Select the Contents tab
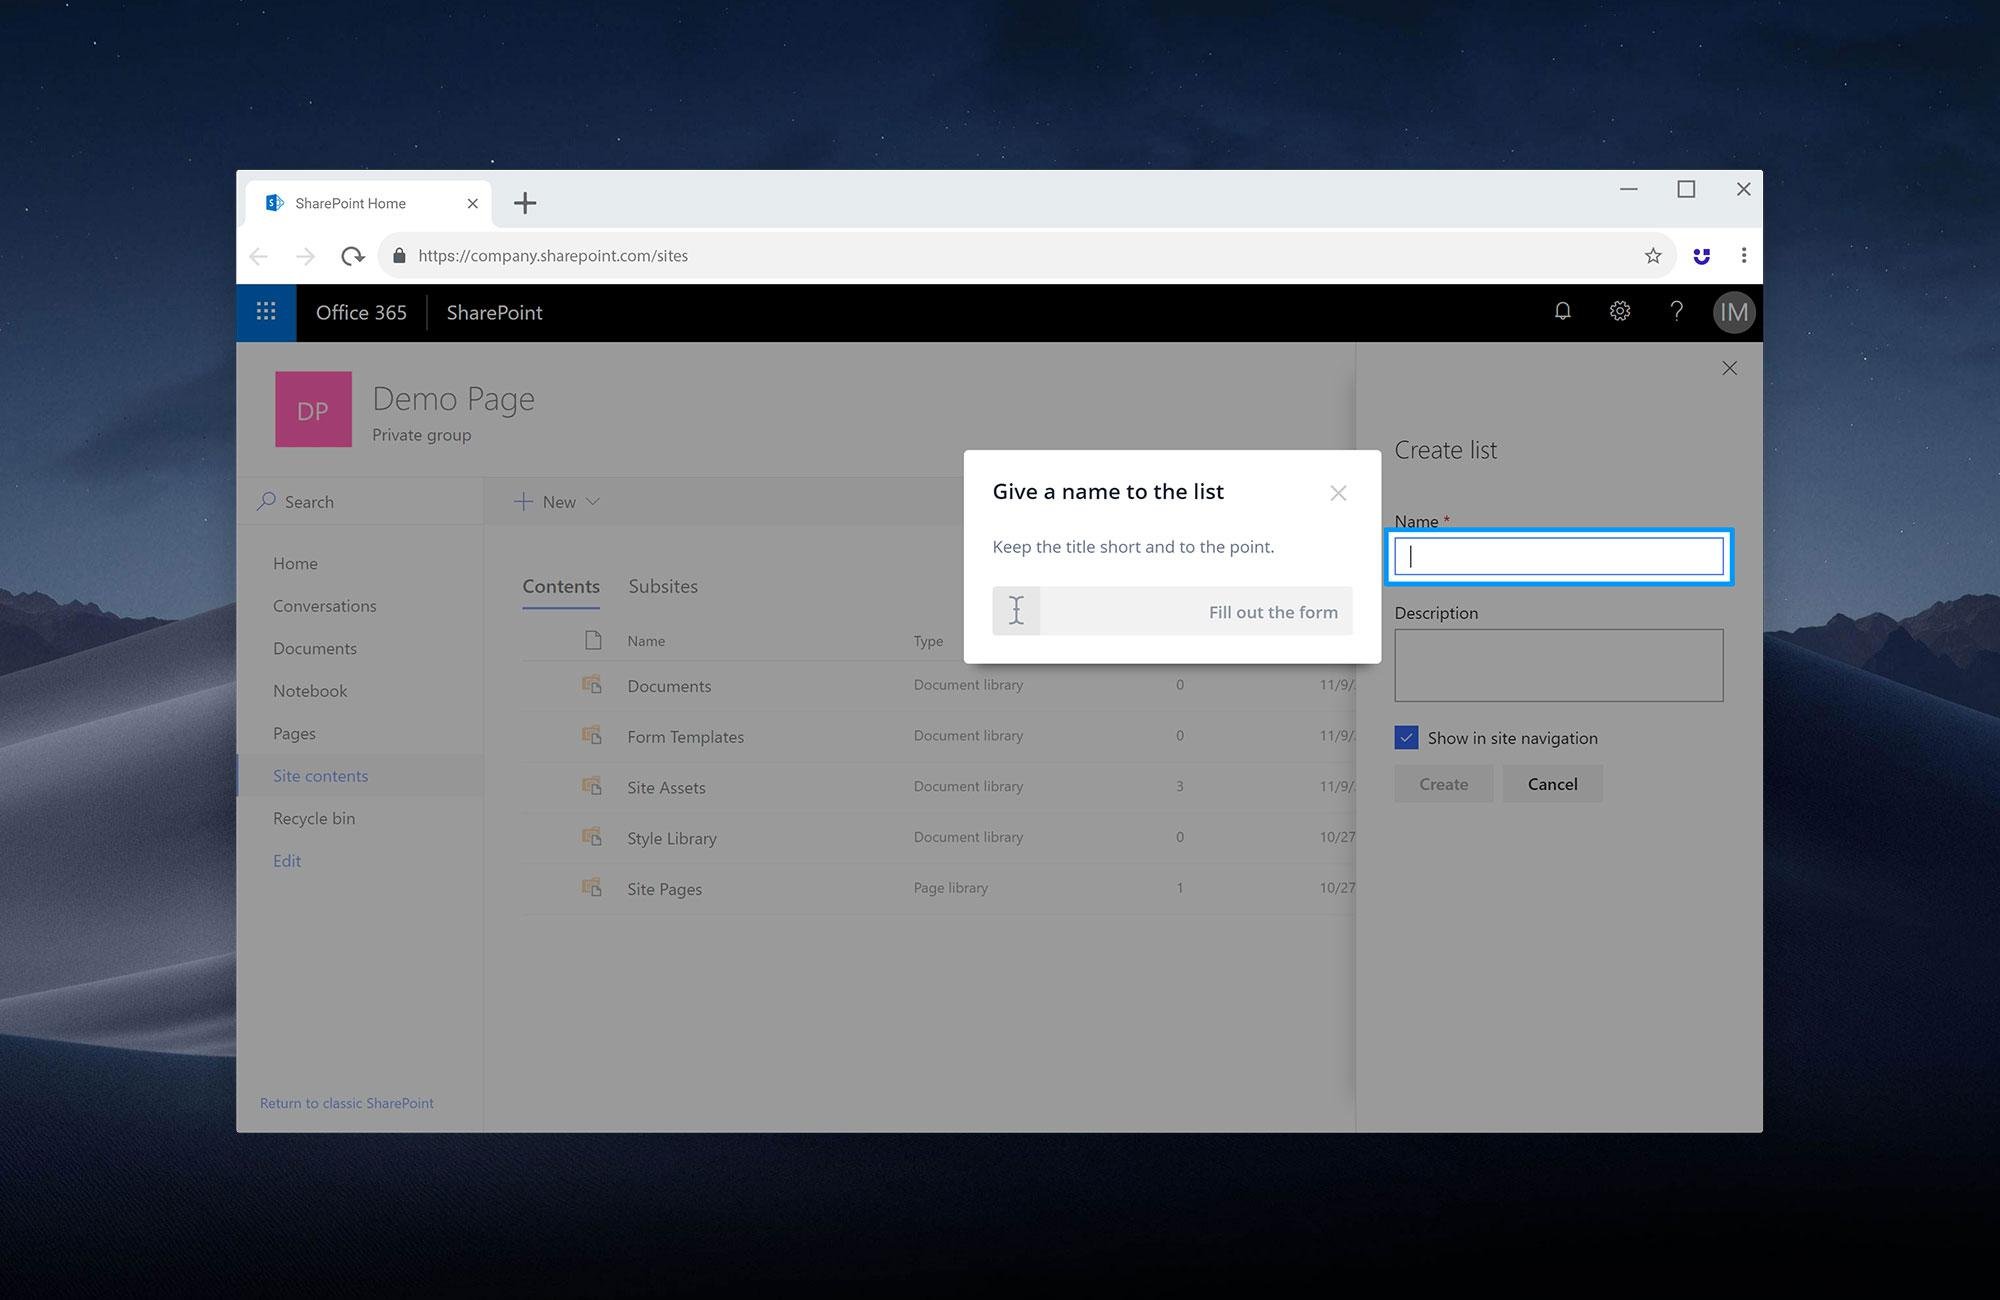The image size is (2000, 1300). coord(561,587)
